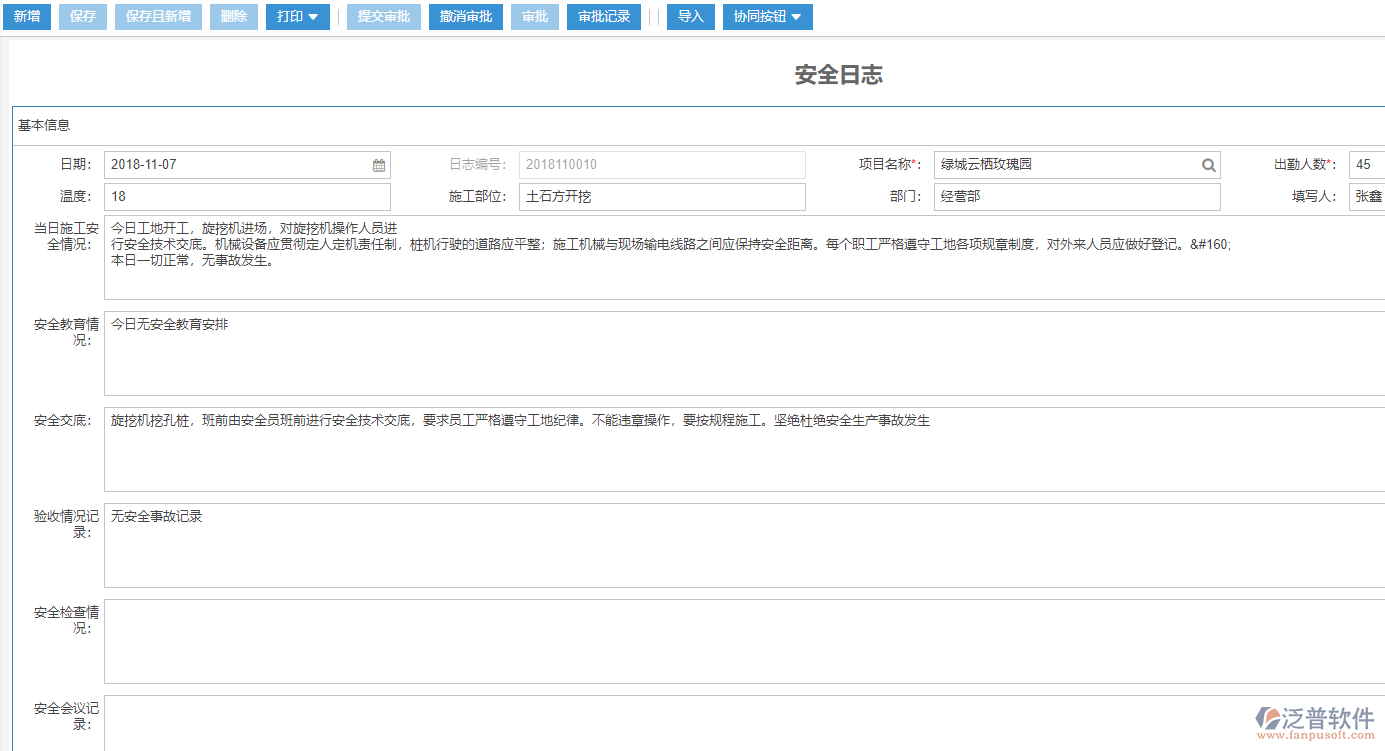Click the 删除 toolbar button

(x=233, y=17)
